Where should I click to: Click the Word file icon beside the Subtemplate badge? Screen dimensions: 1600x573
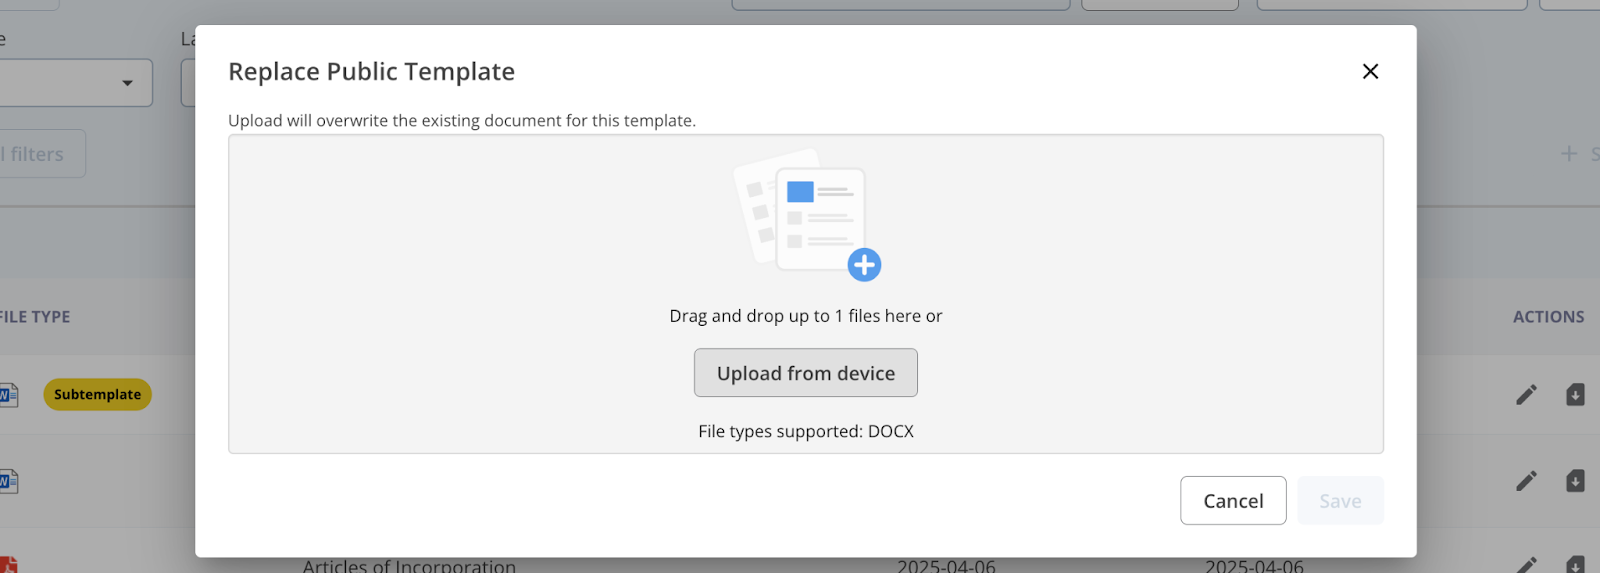(8, 395)
